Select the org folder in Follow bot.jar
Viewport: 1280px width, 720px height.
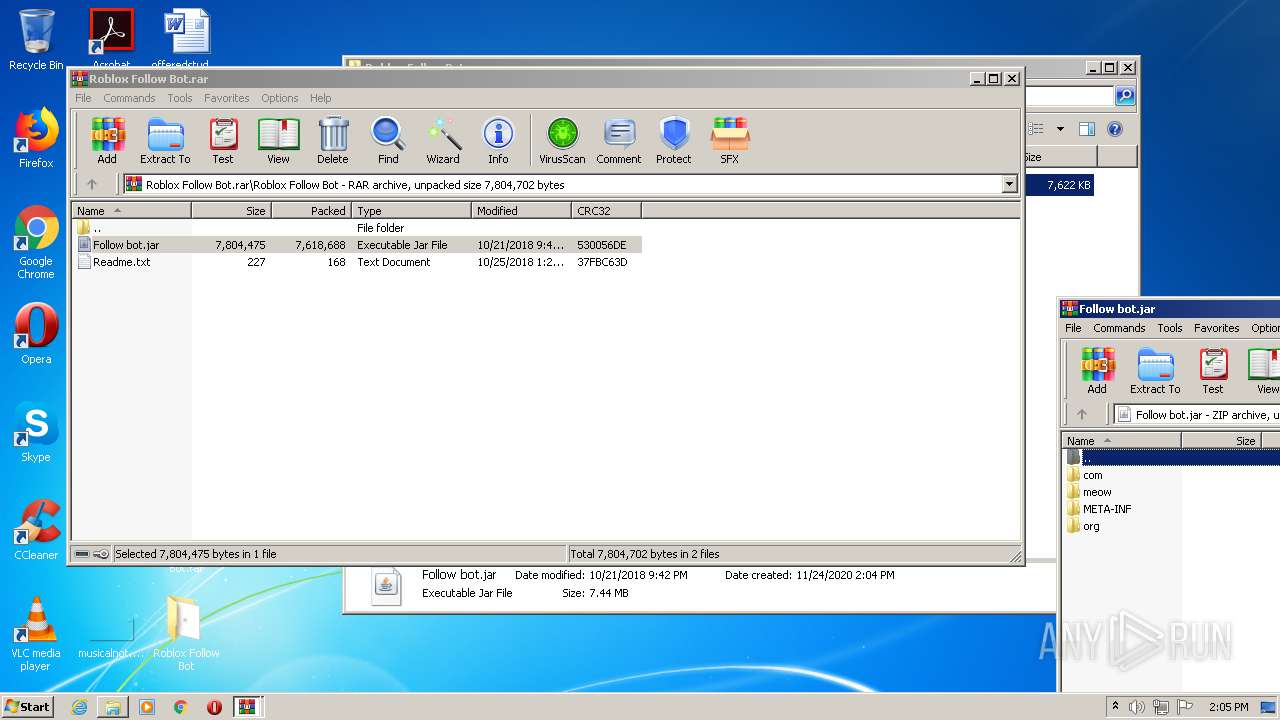[1083, 526]
